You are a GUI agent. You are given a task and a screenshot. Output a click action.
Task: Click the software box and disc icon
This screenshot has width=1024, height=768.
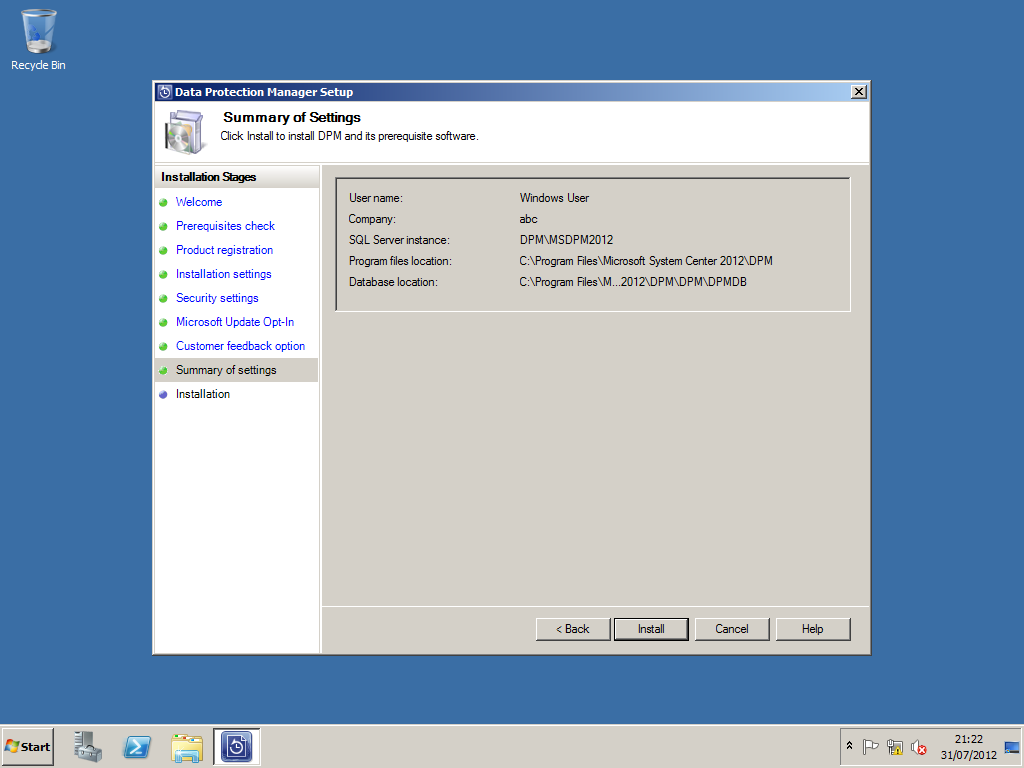pyautogui.click(x=185, y=132)
